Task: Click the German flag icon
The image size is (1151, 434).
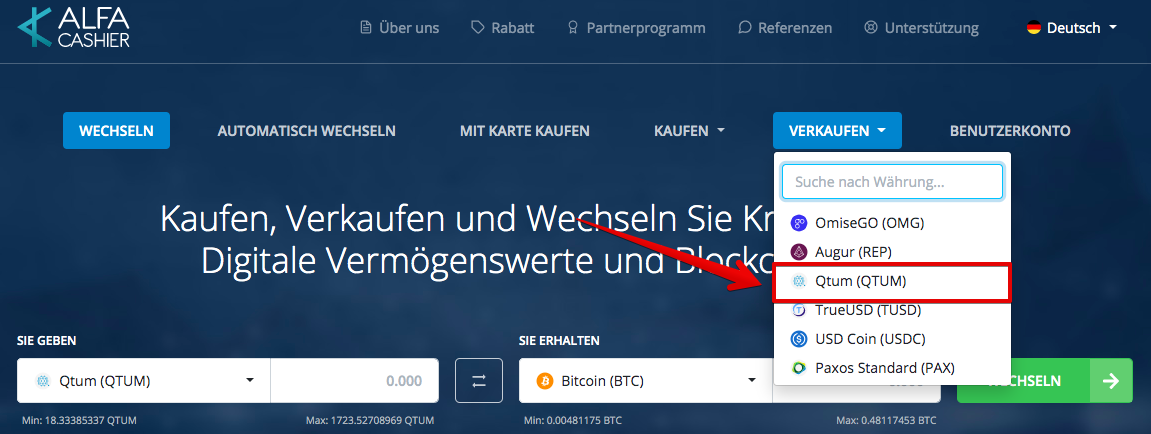Action: (x=1034, y=28)
